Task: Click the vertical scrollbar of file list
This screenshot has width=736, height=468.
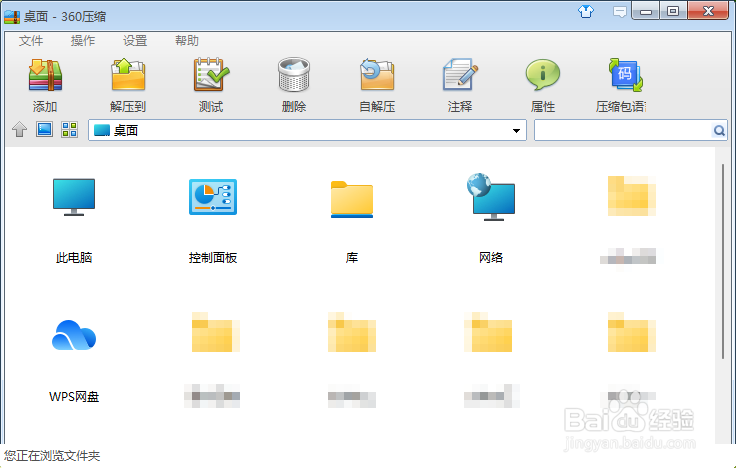Action: click(x=723, y=261)
